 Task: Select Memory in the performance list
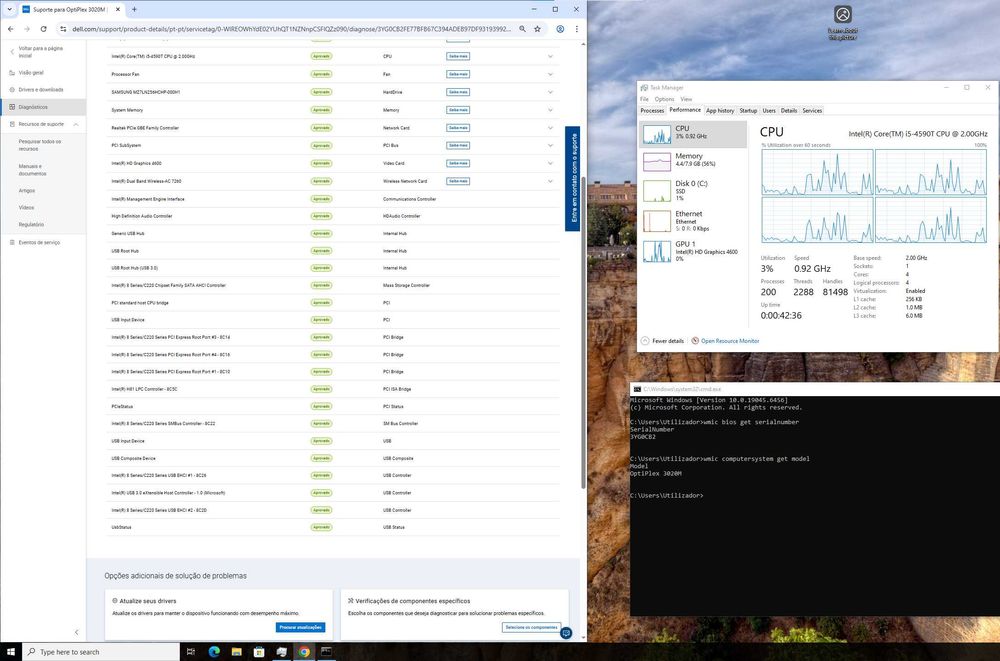[x=693, y=161]
